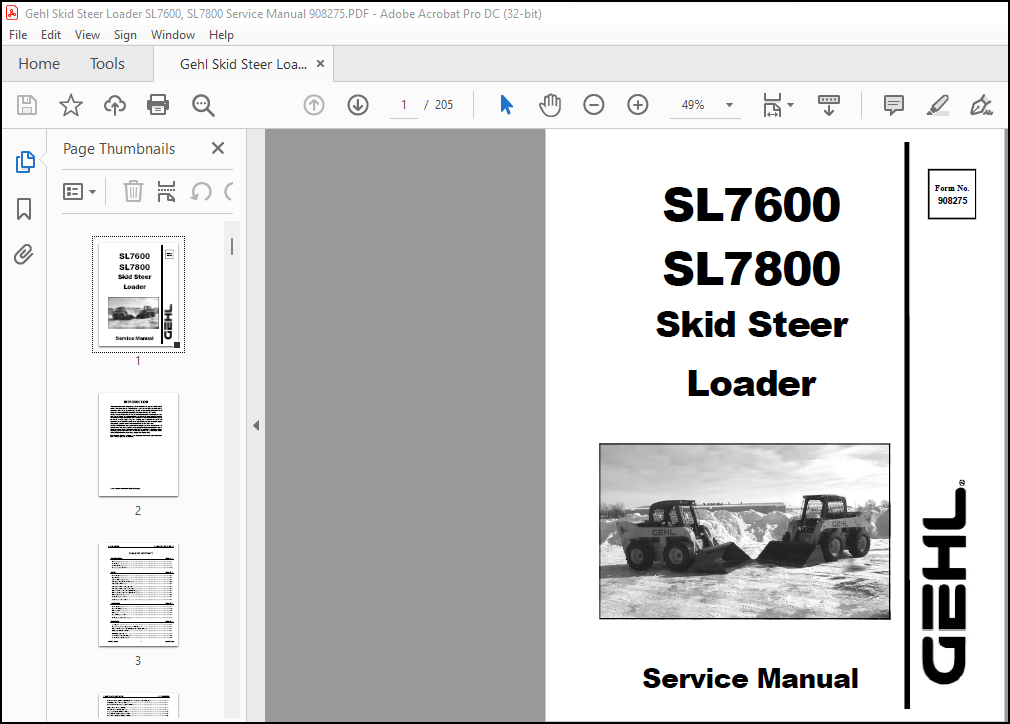Image resolution: width=1010 pixels, height=724 pixels.
Task: Click the 'Service Manual' text on page
Action: point(750,678)
